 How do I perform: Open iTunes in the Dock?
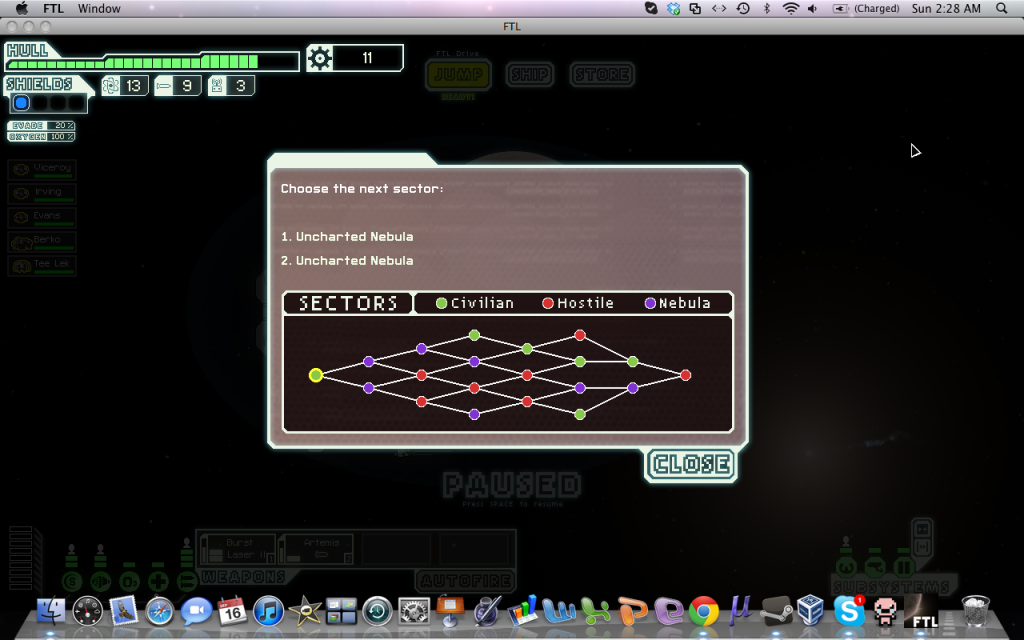268,612
